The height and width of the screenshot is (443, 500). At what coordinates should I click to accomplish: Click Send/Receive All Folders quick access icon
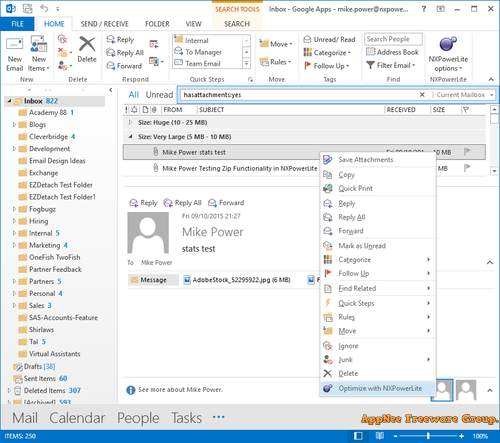coord(27,9)
